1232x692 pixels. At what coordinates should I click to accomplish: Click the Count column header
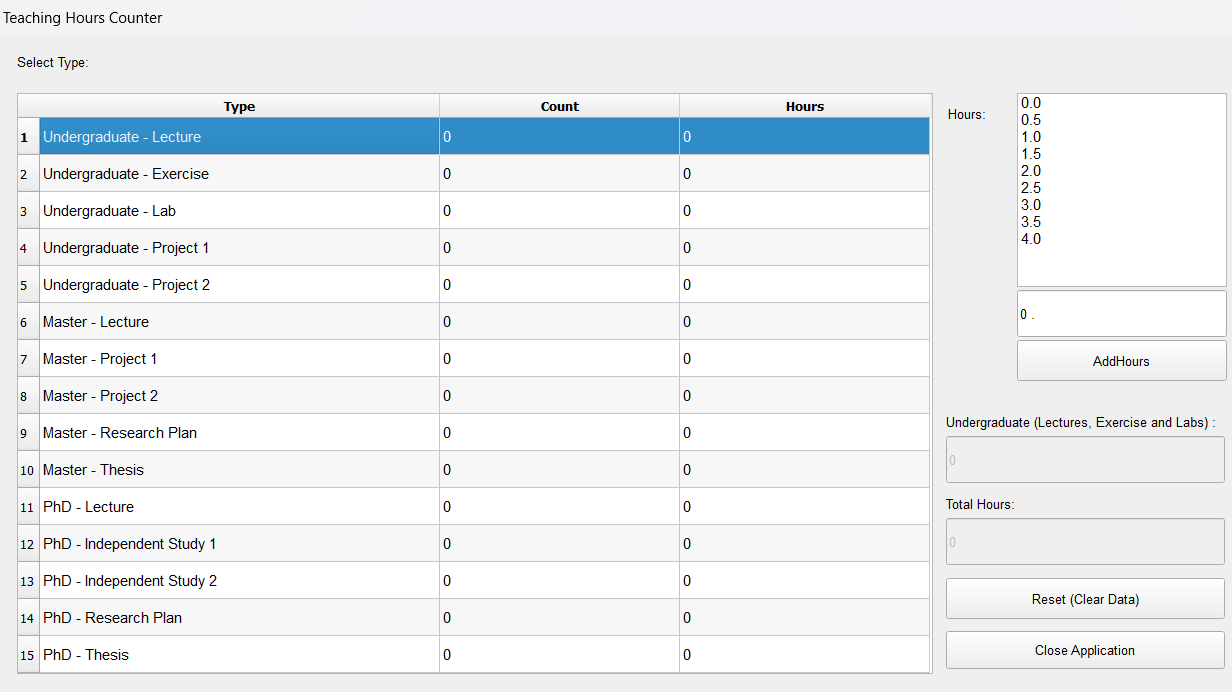[559, 106]
